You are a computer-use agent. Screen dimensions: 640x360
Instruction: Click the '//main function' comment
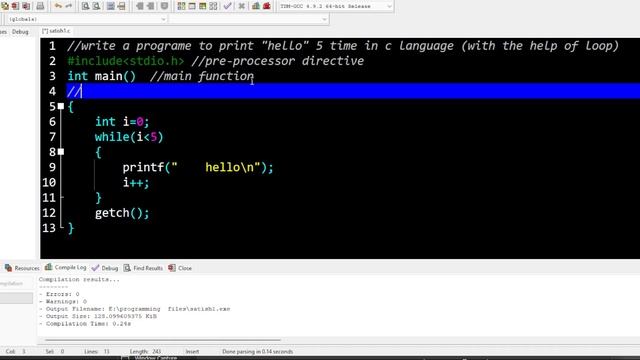(202, 76)
